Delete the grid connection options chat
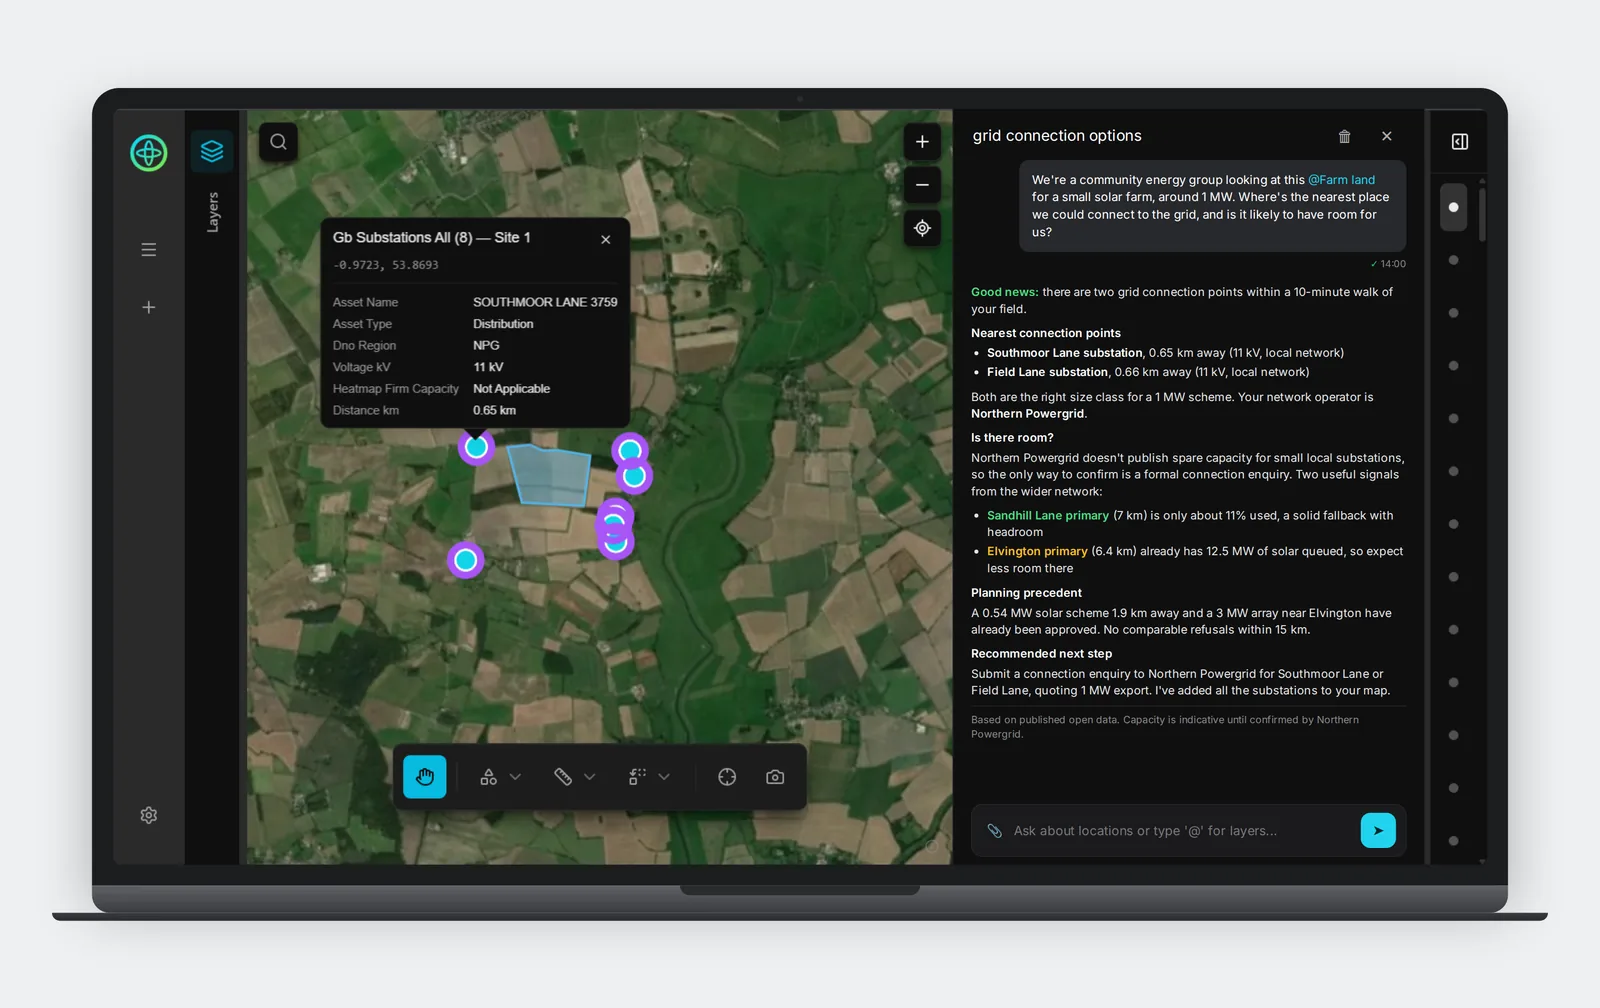Image resolution: width=1600 pixels, height=1008 pixels. pos(1345,136)
